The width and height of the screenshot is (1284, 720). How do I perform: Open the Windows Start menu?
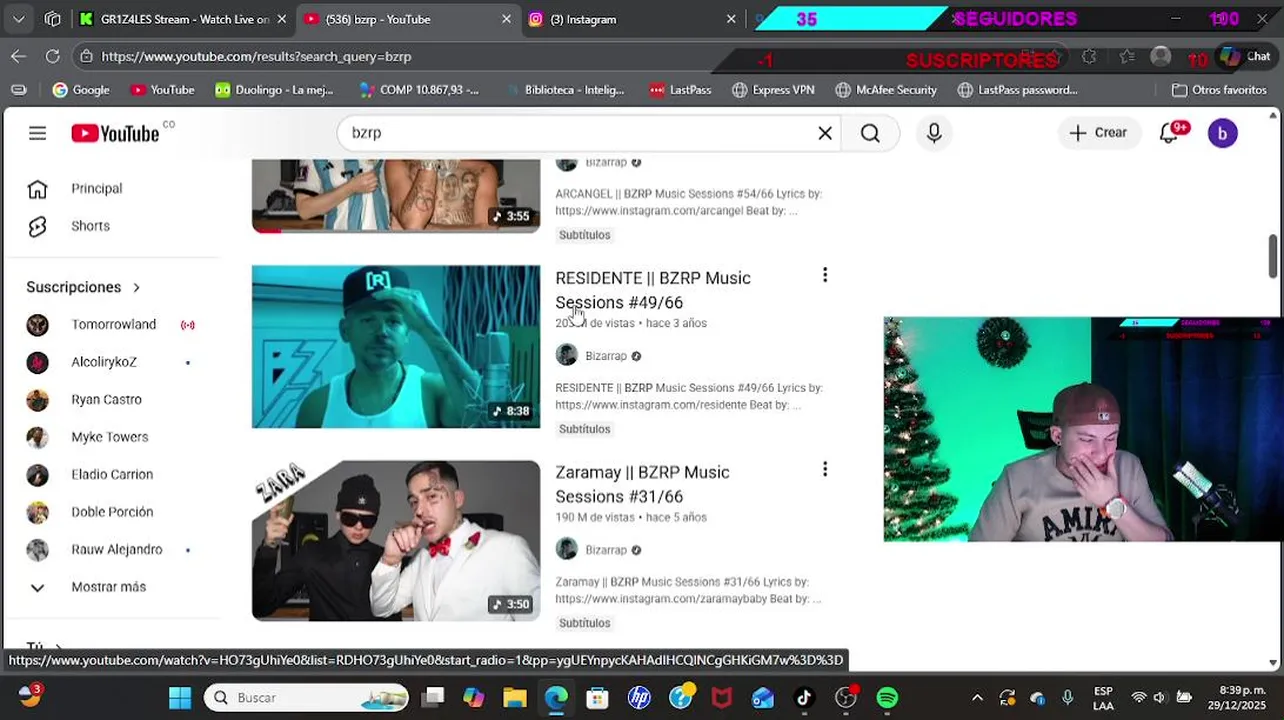click(180, 698)
